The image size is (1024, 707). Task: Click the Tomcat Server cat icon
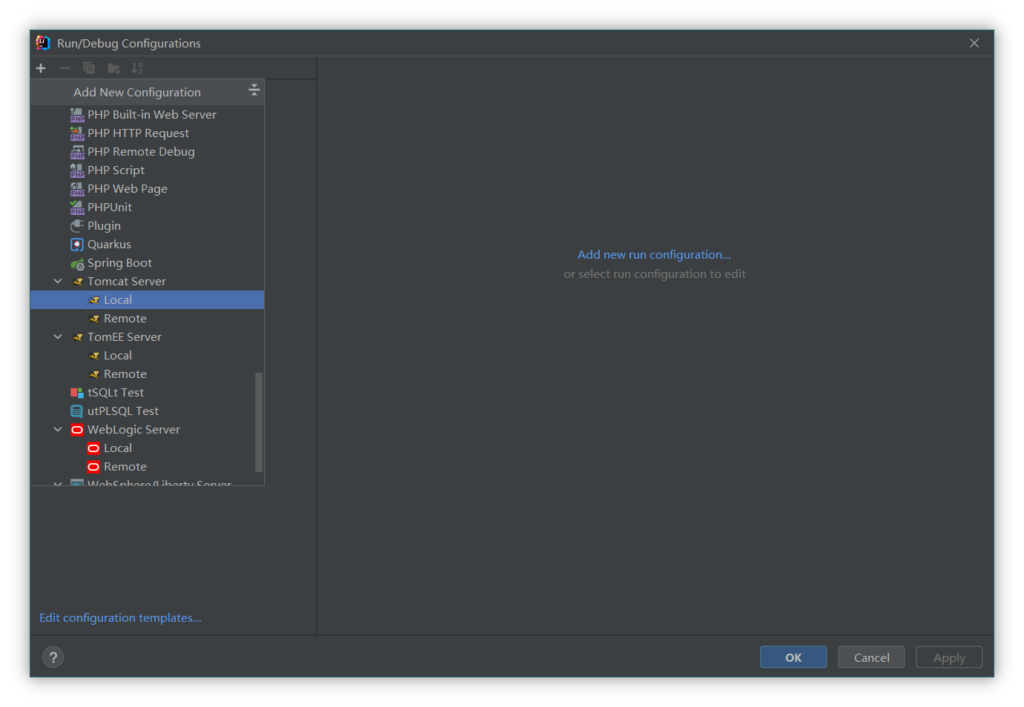point(77,281)
